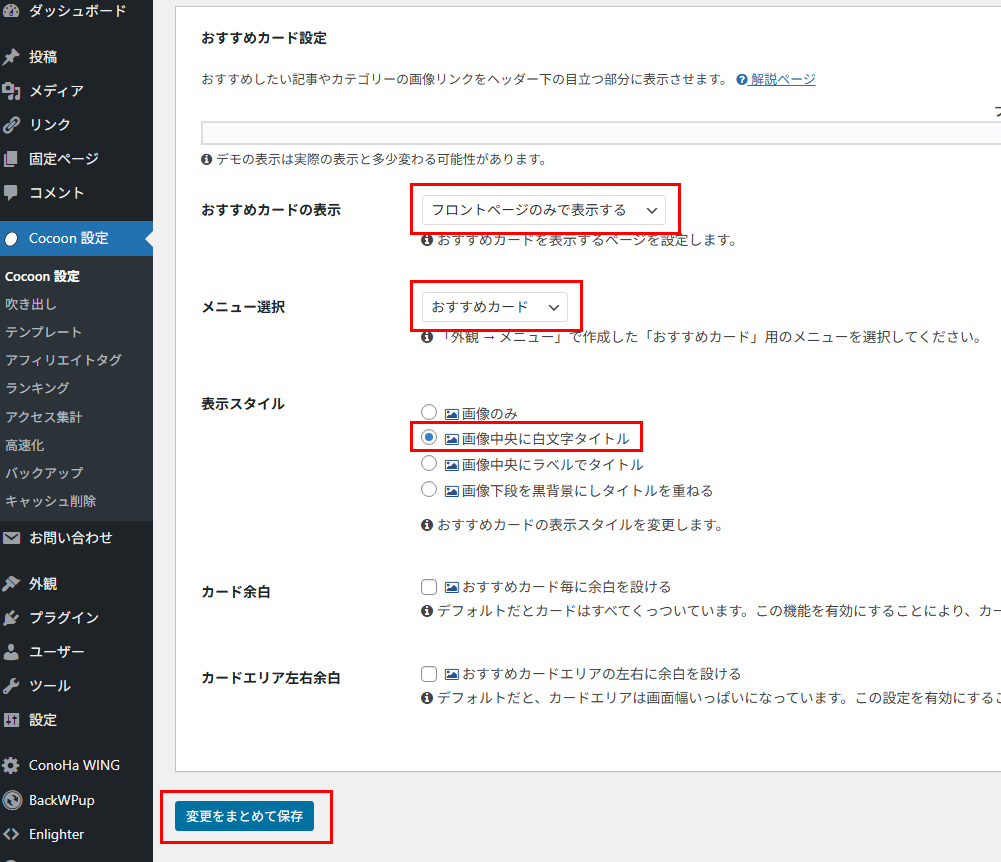This screenshot has height=862, width=1001.
Task: Enable おすすめカード毎に余白を設ける checkbox
Action: [430, 587]
